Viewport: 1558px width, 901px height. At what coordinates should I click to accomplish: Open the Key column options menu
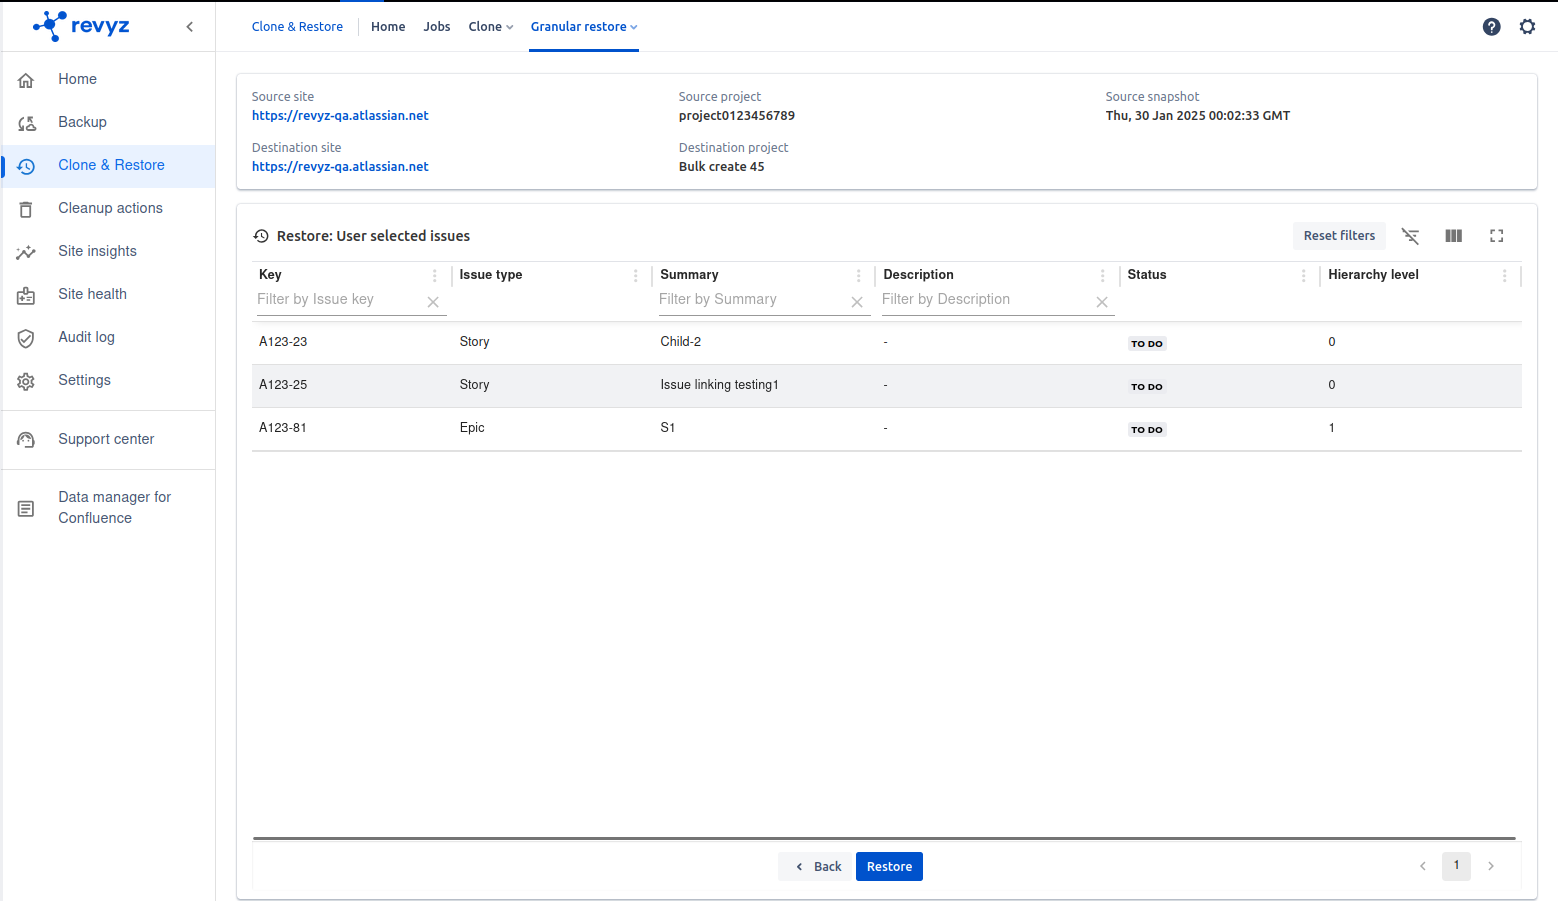(x=434, y=276)
